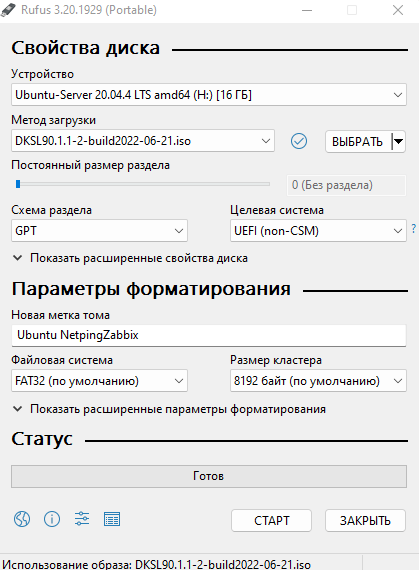Click the ЗАКРЫТЬ button
The height and width of the screenshot is (570, 419).
pyautogui.click(x=365, y=521)
